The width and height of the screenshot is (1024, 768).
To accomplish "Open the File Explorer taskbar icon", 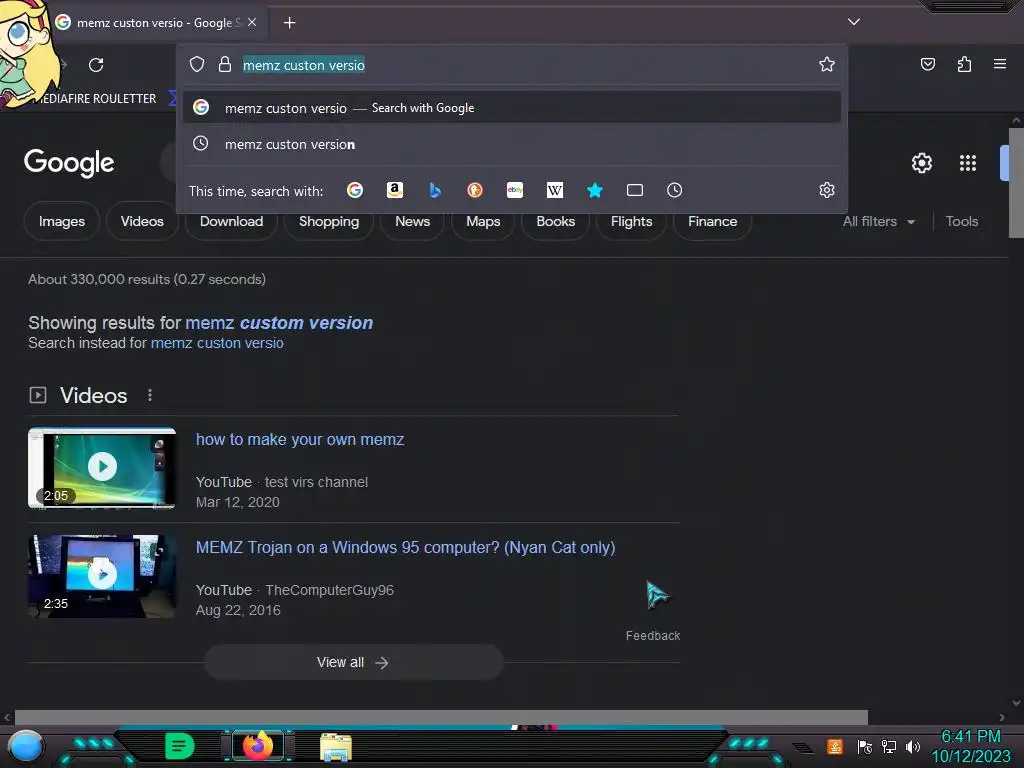I will pos(336,747).
